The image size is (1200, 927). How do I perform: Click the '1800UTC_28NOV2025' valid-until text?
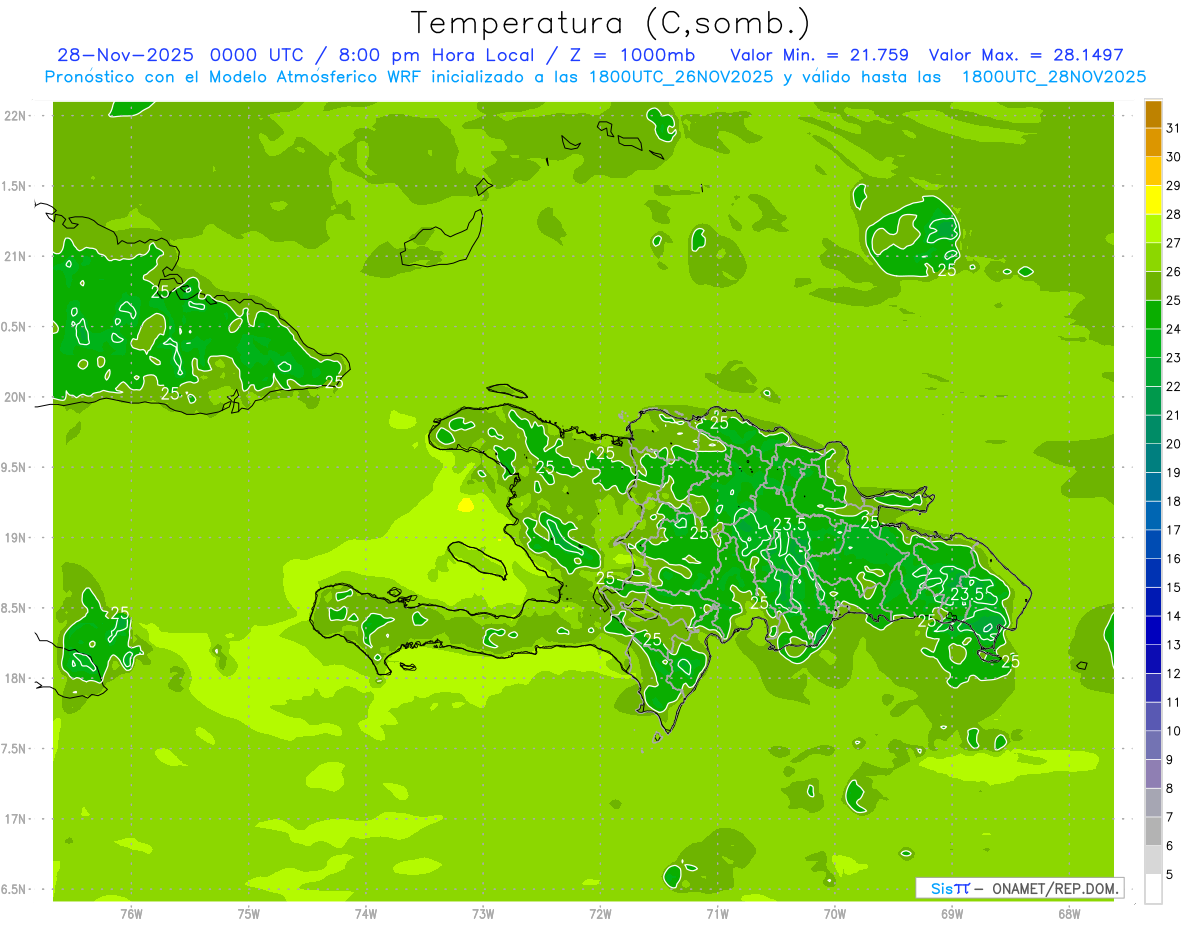click(x=1053, y=77)
